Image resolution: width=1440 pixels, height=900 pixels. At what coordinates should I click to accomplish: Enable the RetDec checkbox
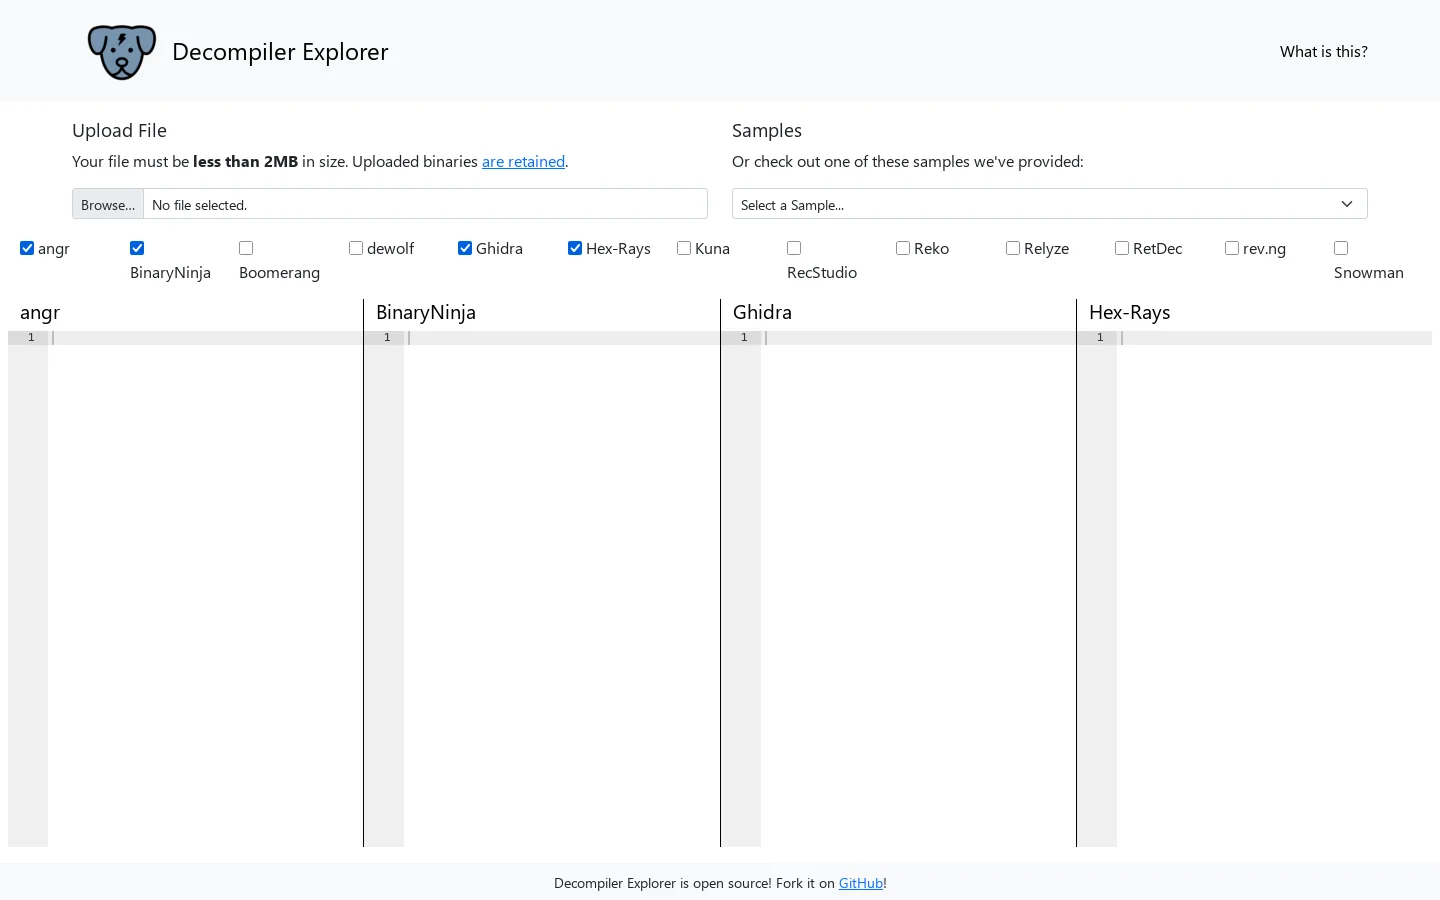(x=1122, y=248)
